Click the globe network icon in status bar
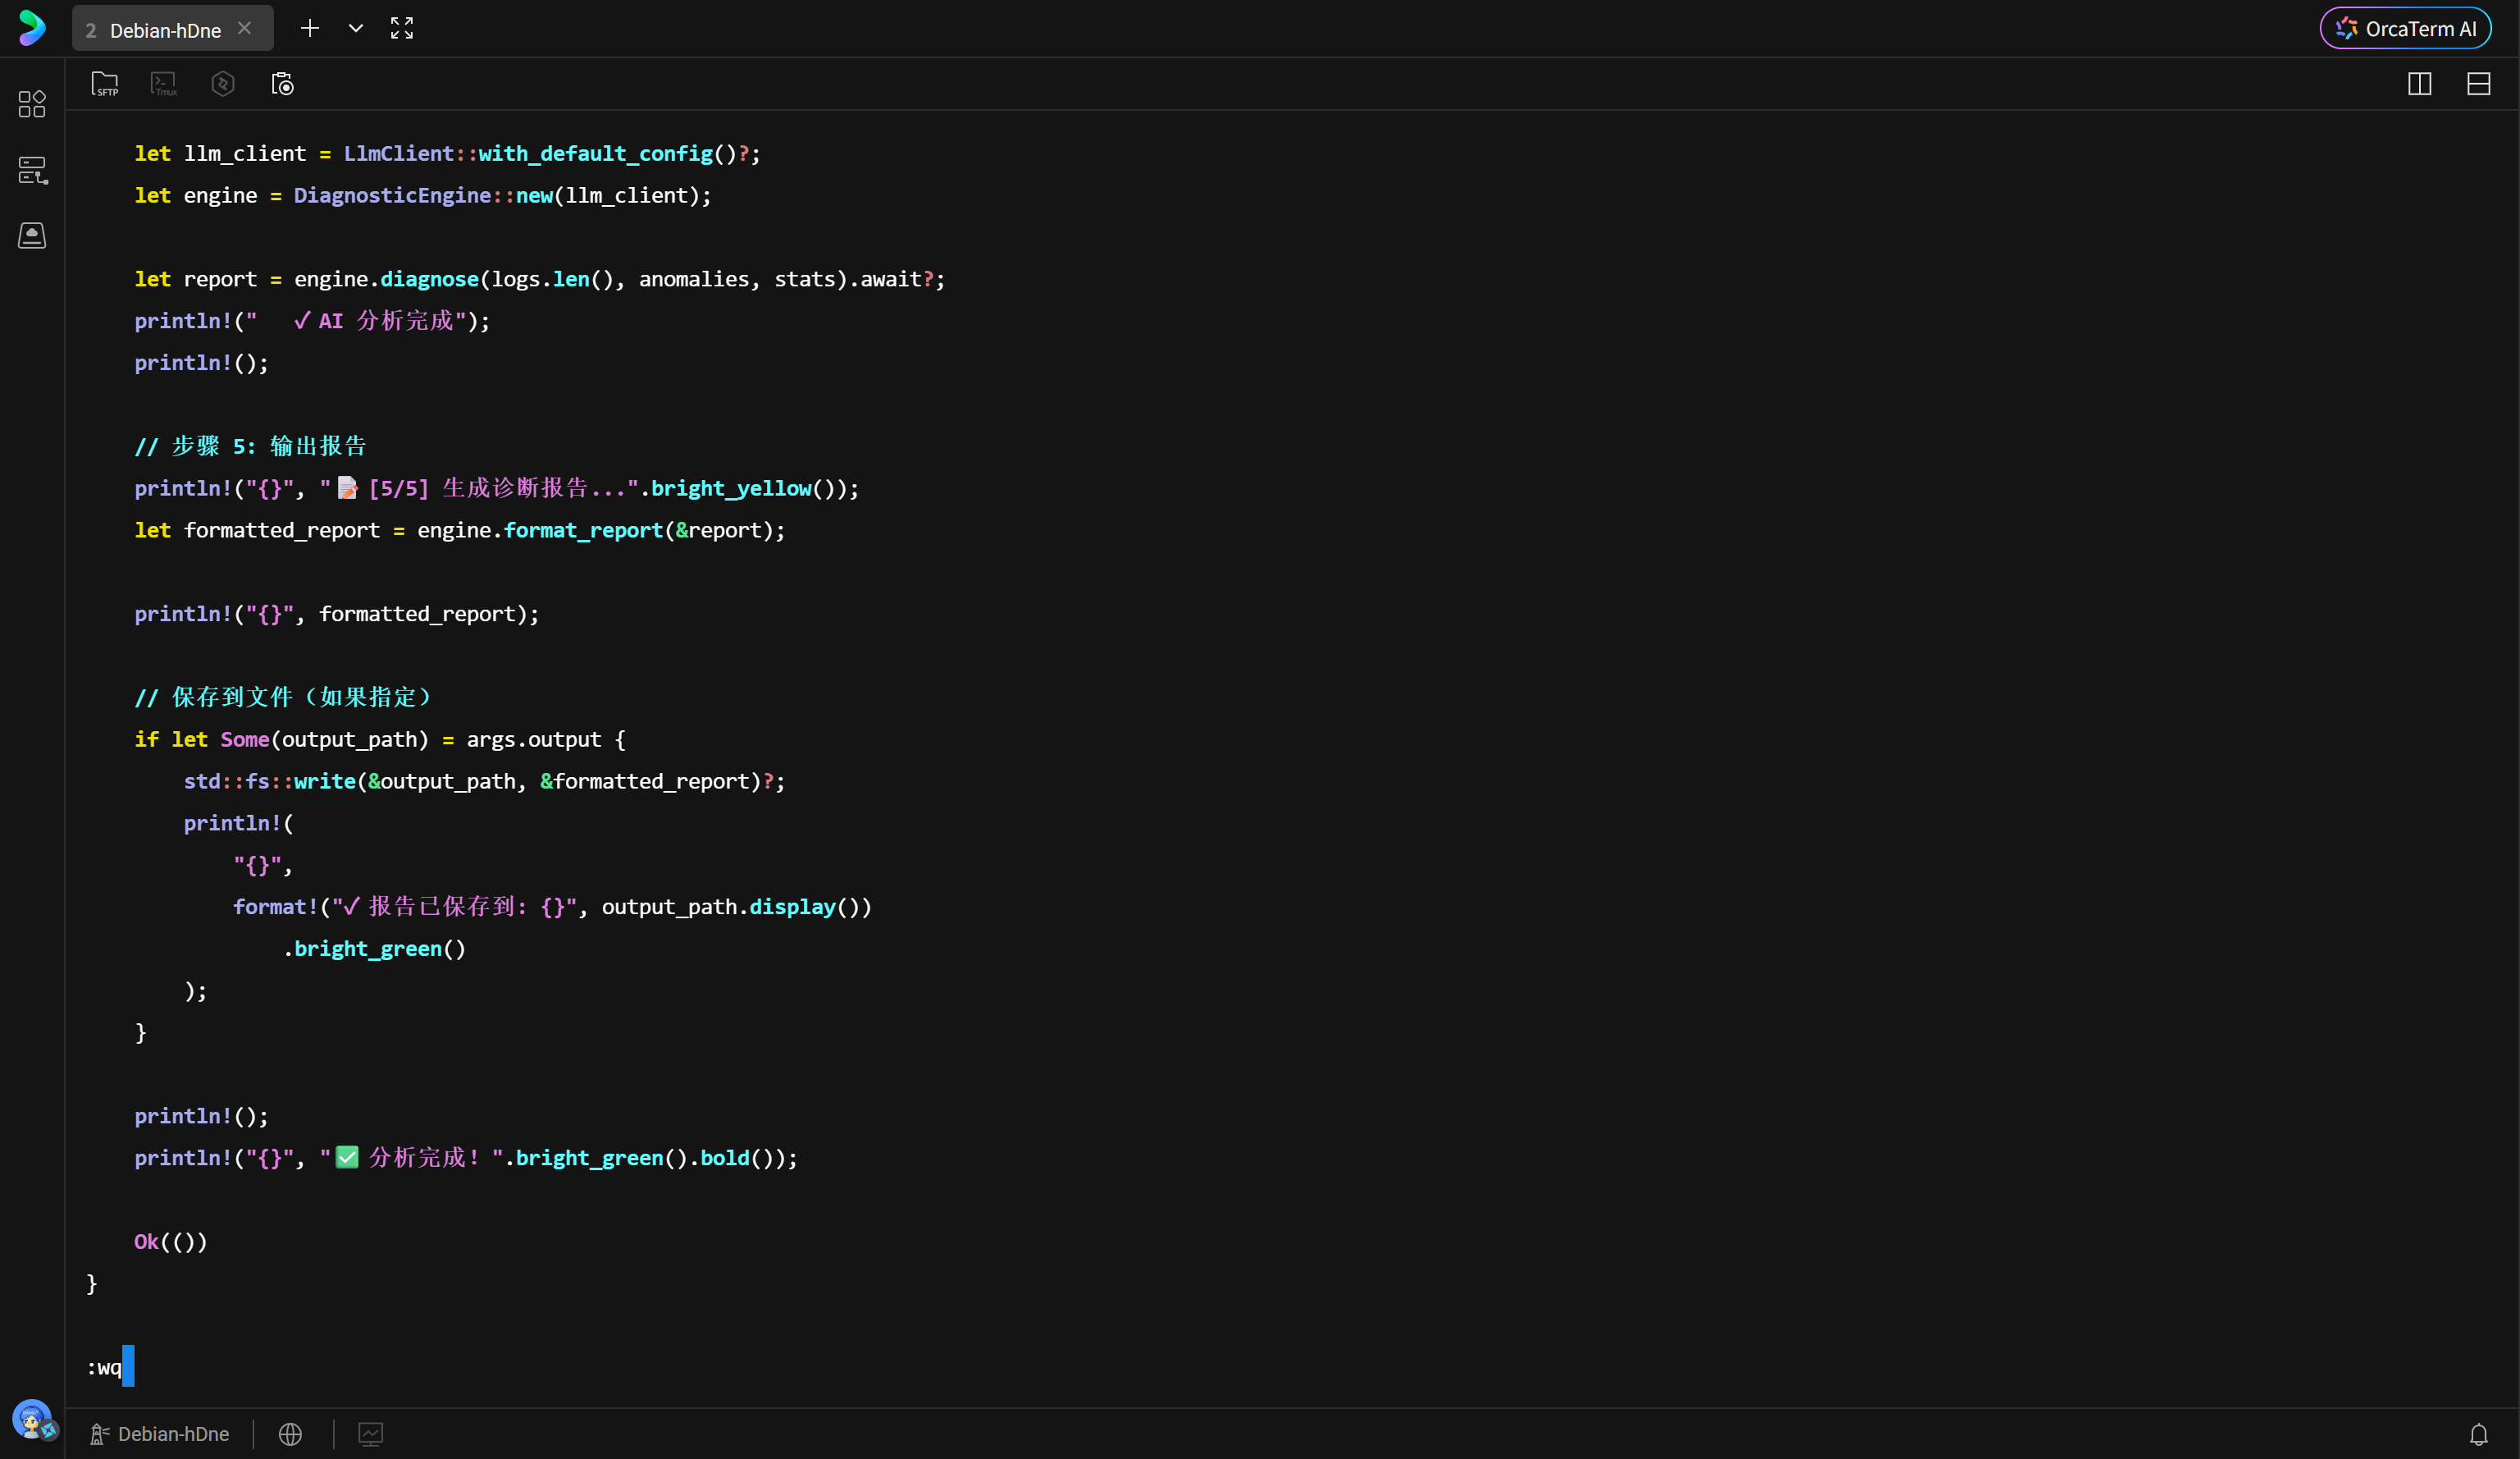 point(290,1434)
